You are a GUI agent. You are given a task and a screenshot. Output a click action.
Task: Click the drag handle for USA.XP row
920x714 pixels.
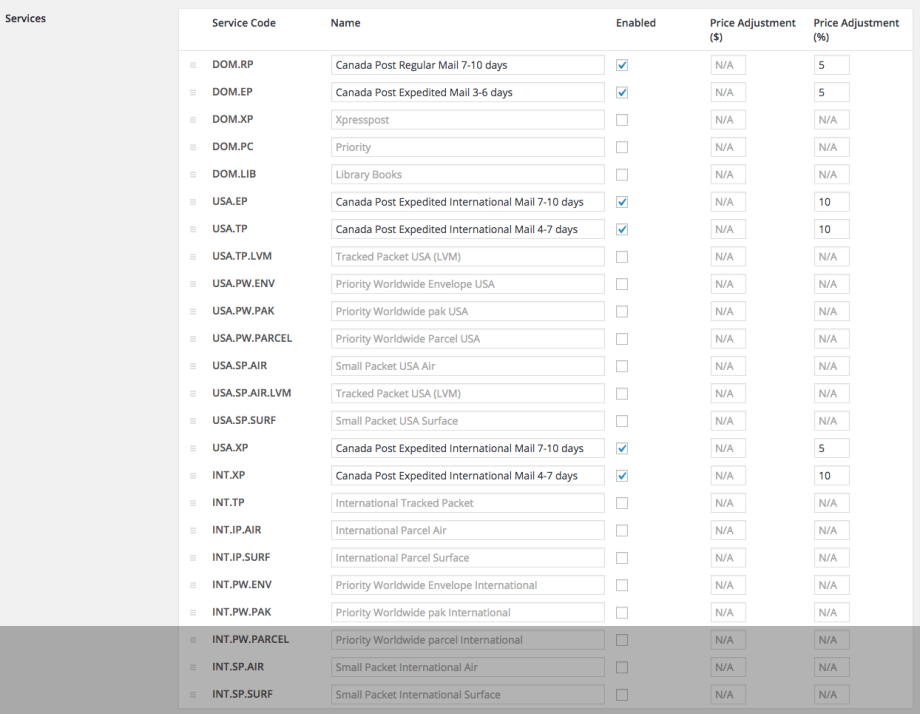click(x=193, y=448)
